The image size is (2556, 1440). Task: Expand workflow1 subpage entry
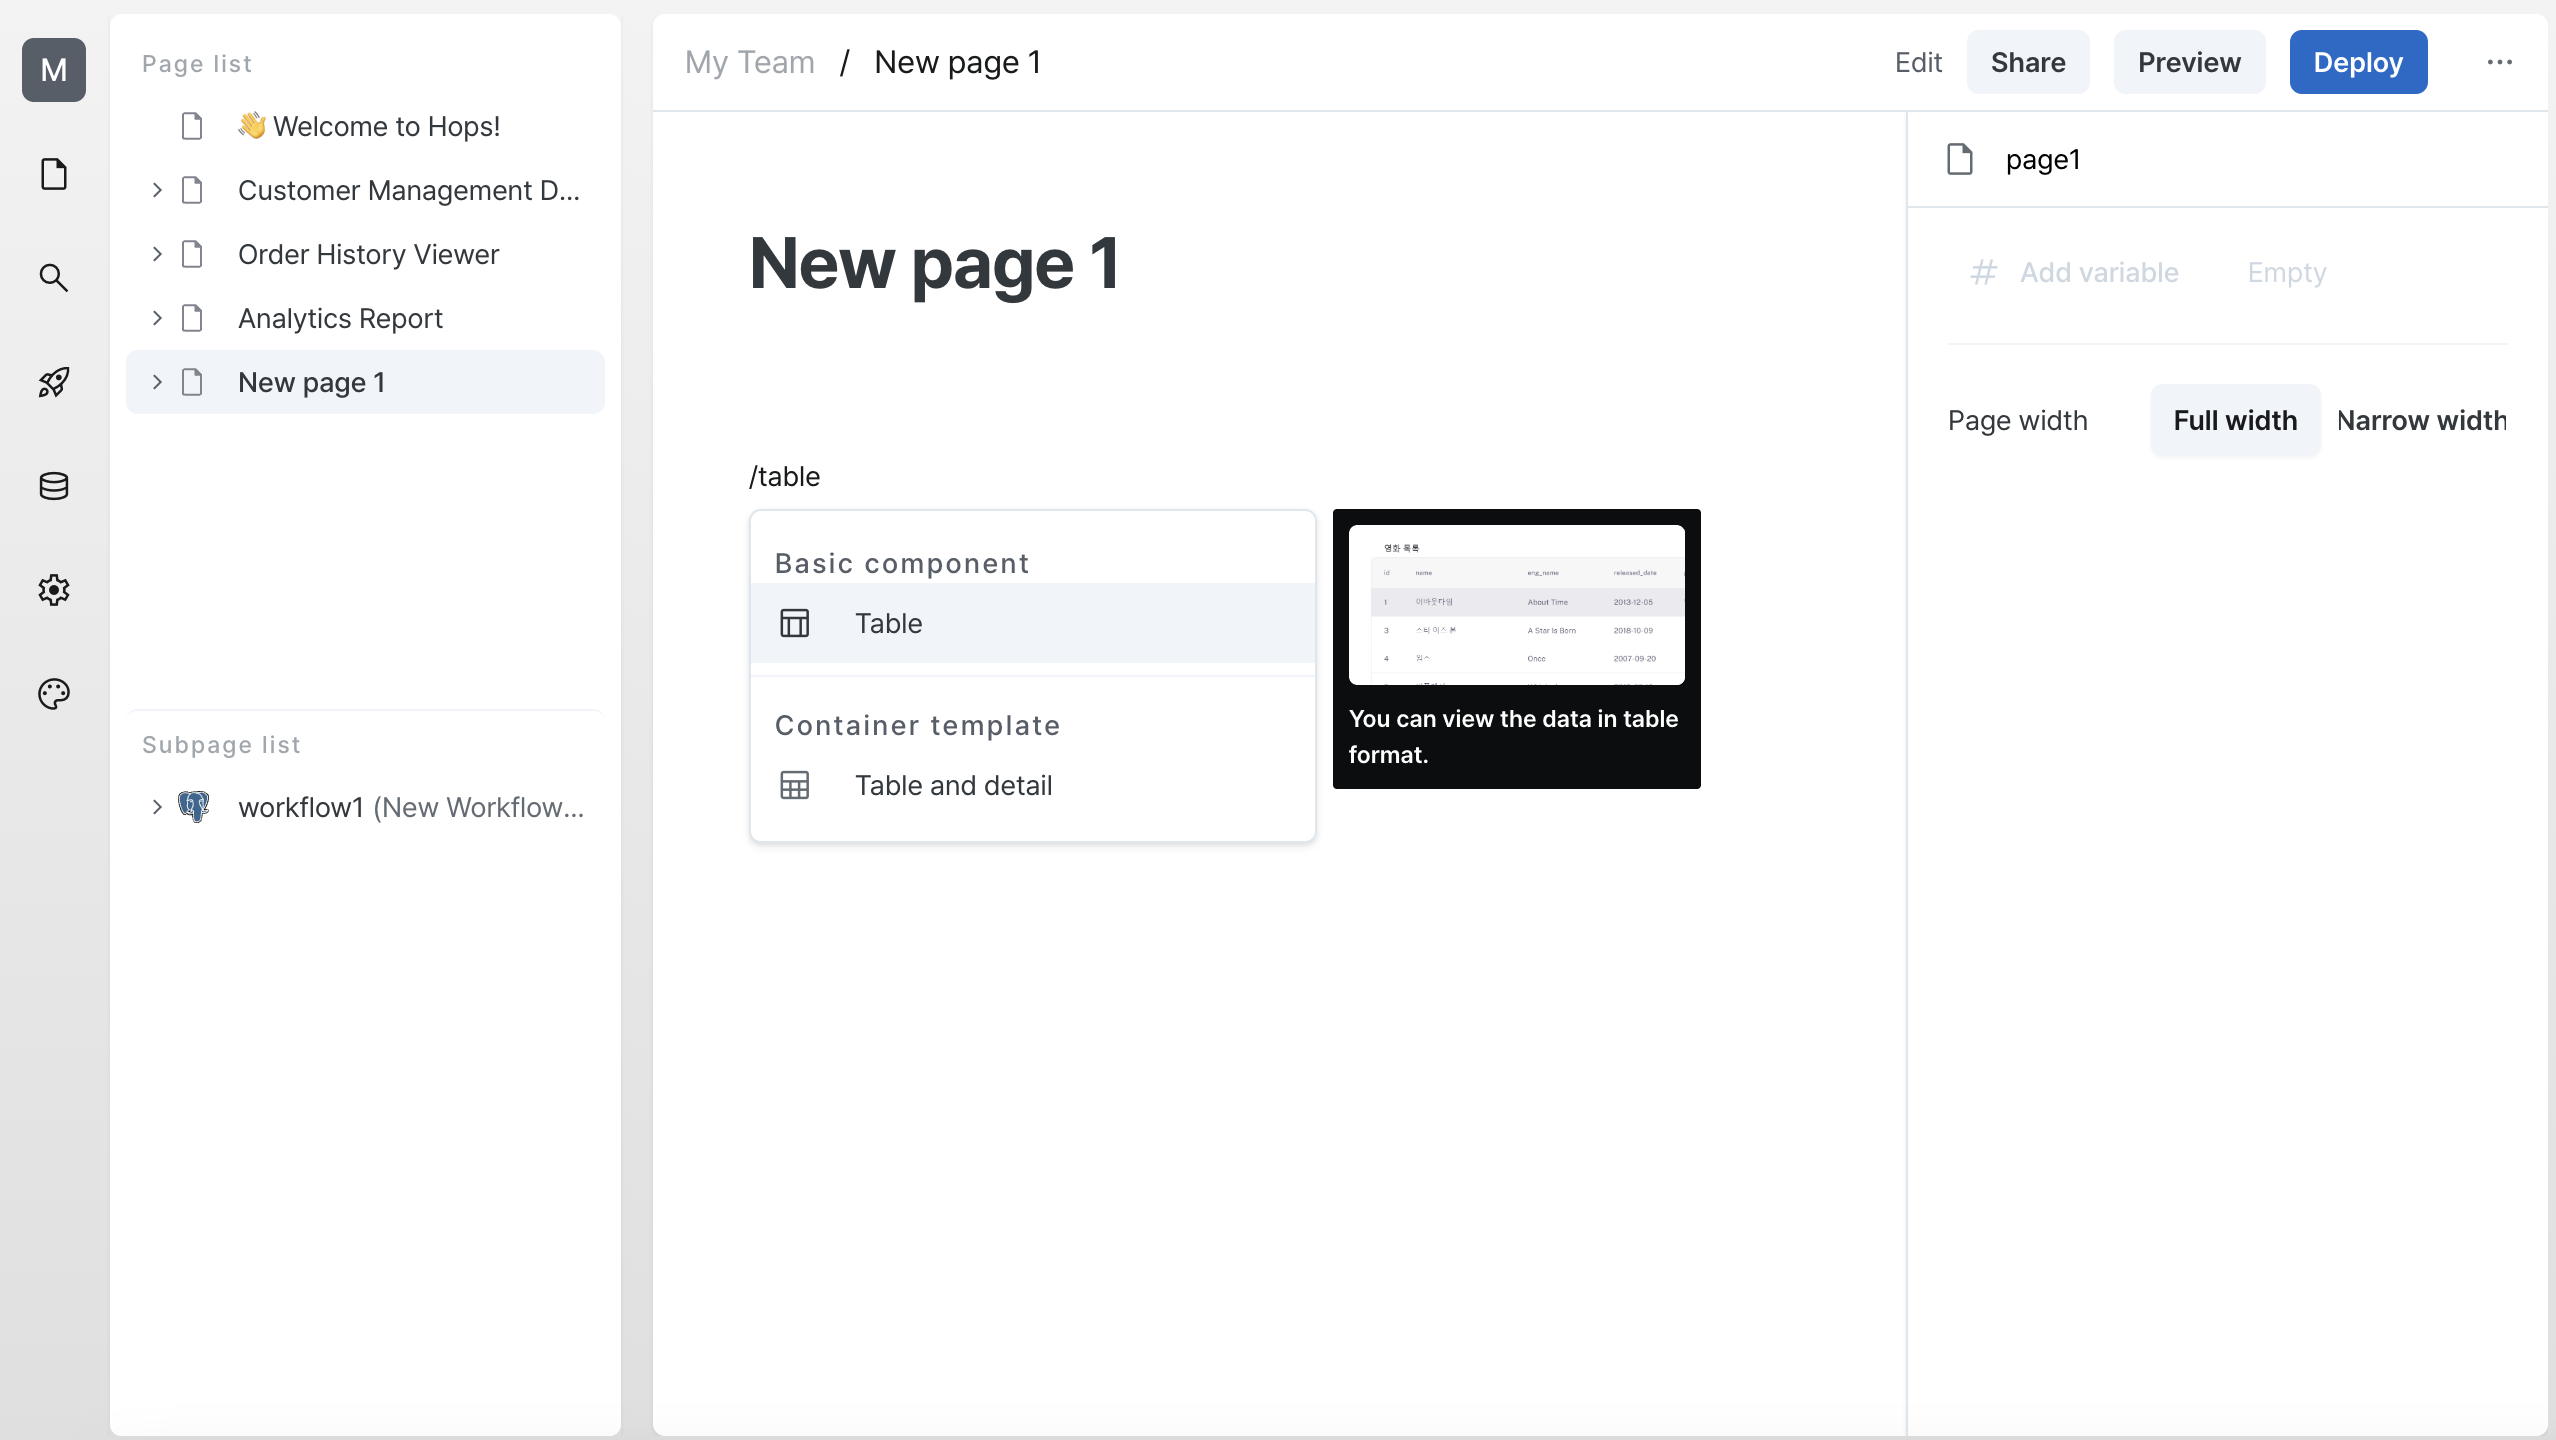[157, 806]
